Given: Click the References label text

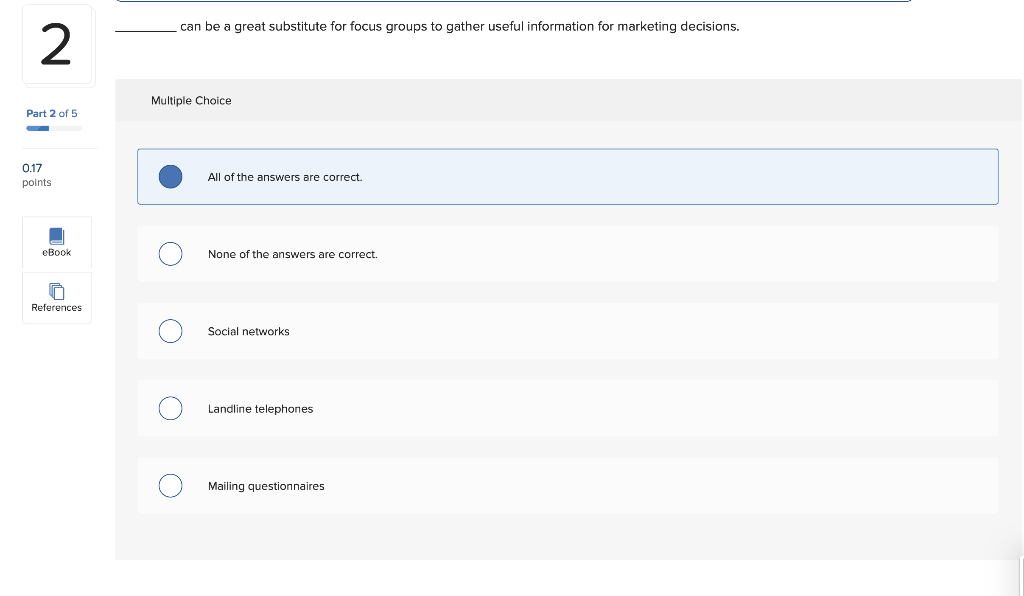Looking at the screenshot, I should pos(56,308).
